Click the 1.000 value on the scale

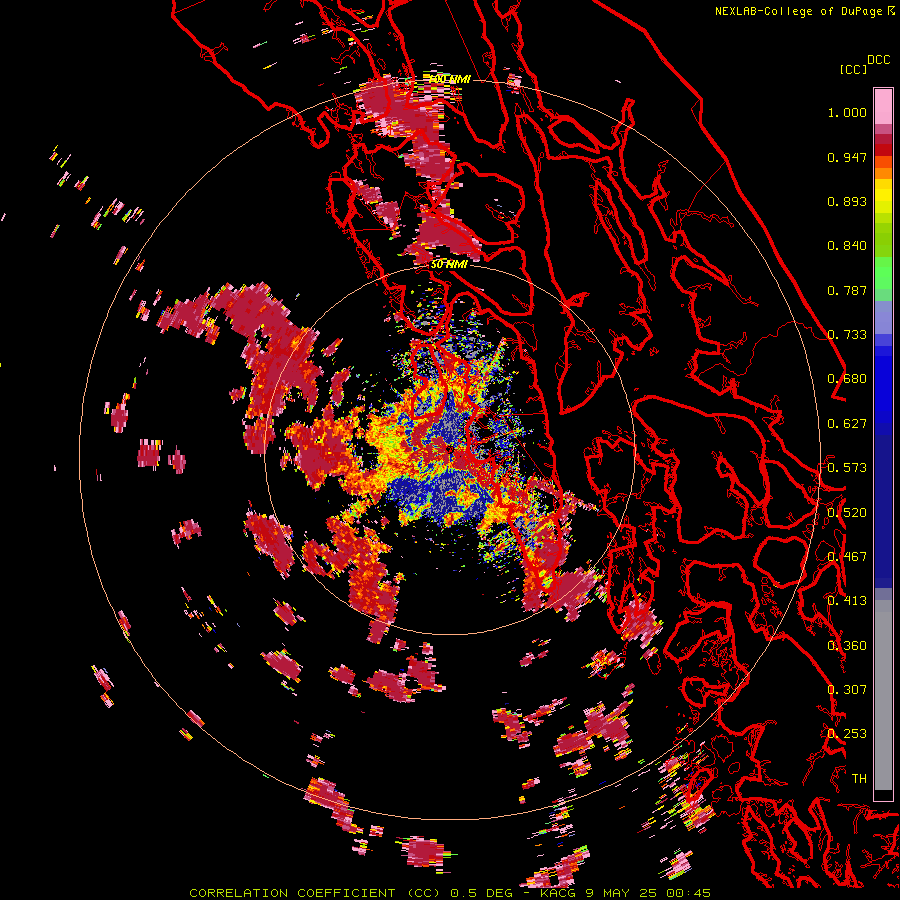pyautogui.click(x=847, y=112)
